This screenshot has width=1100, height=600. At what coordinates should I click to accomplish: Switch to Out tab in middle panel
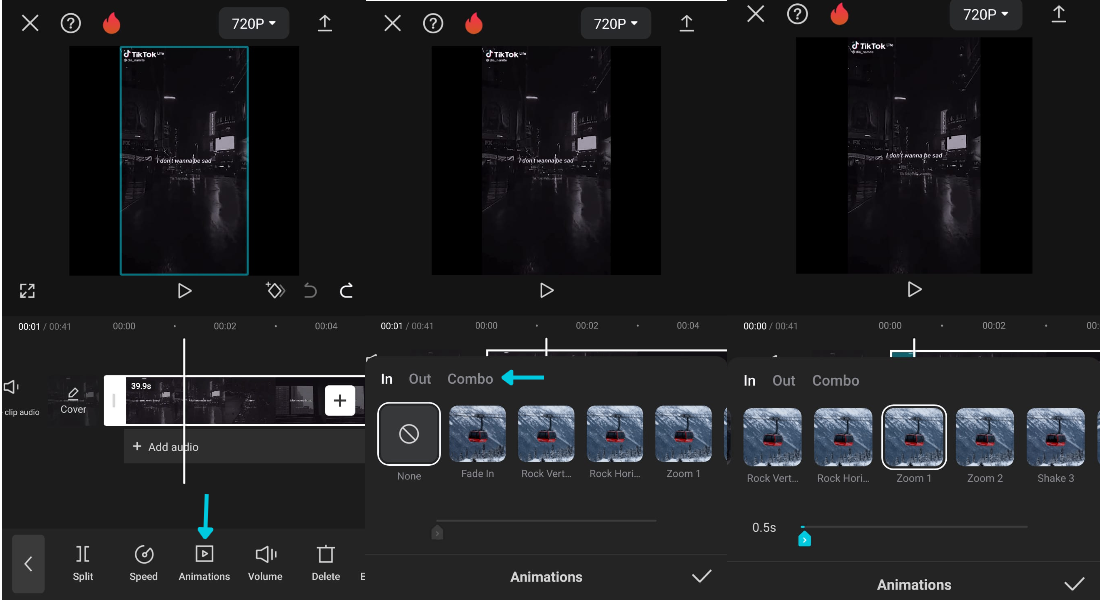420,379
